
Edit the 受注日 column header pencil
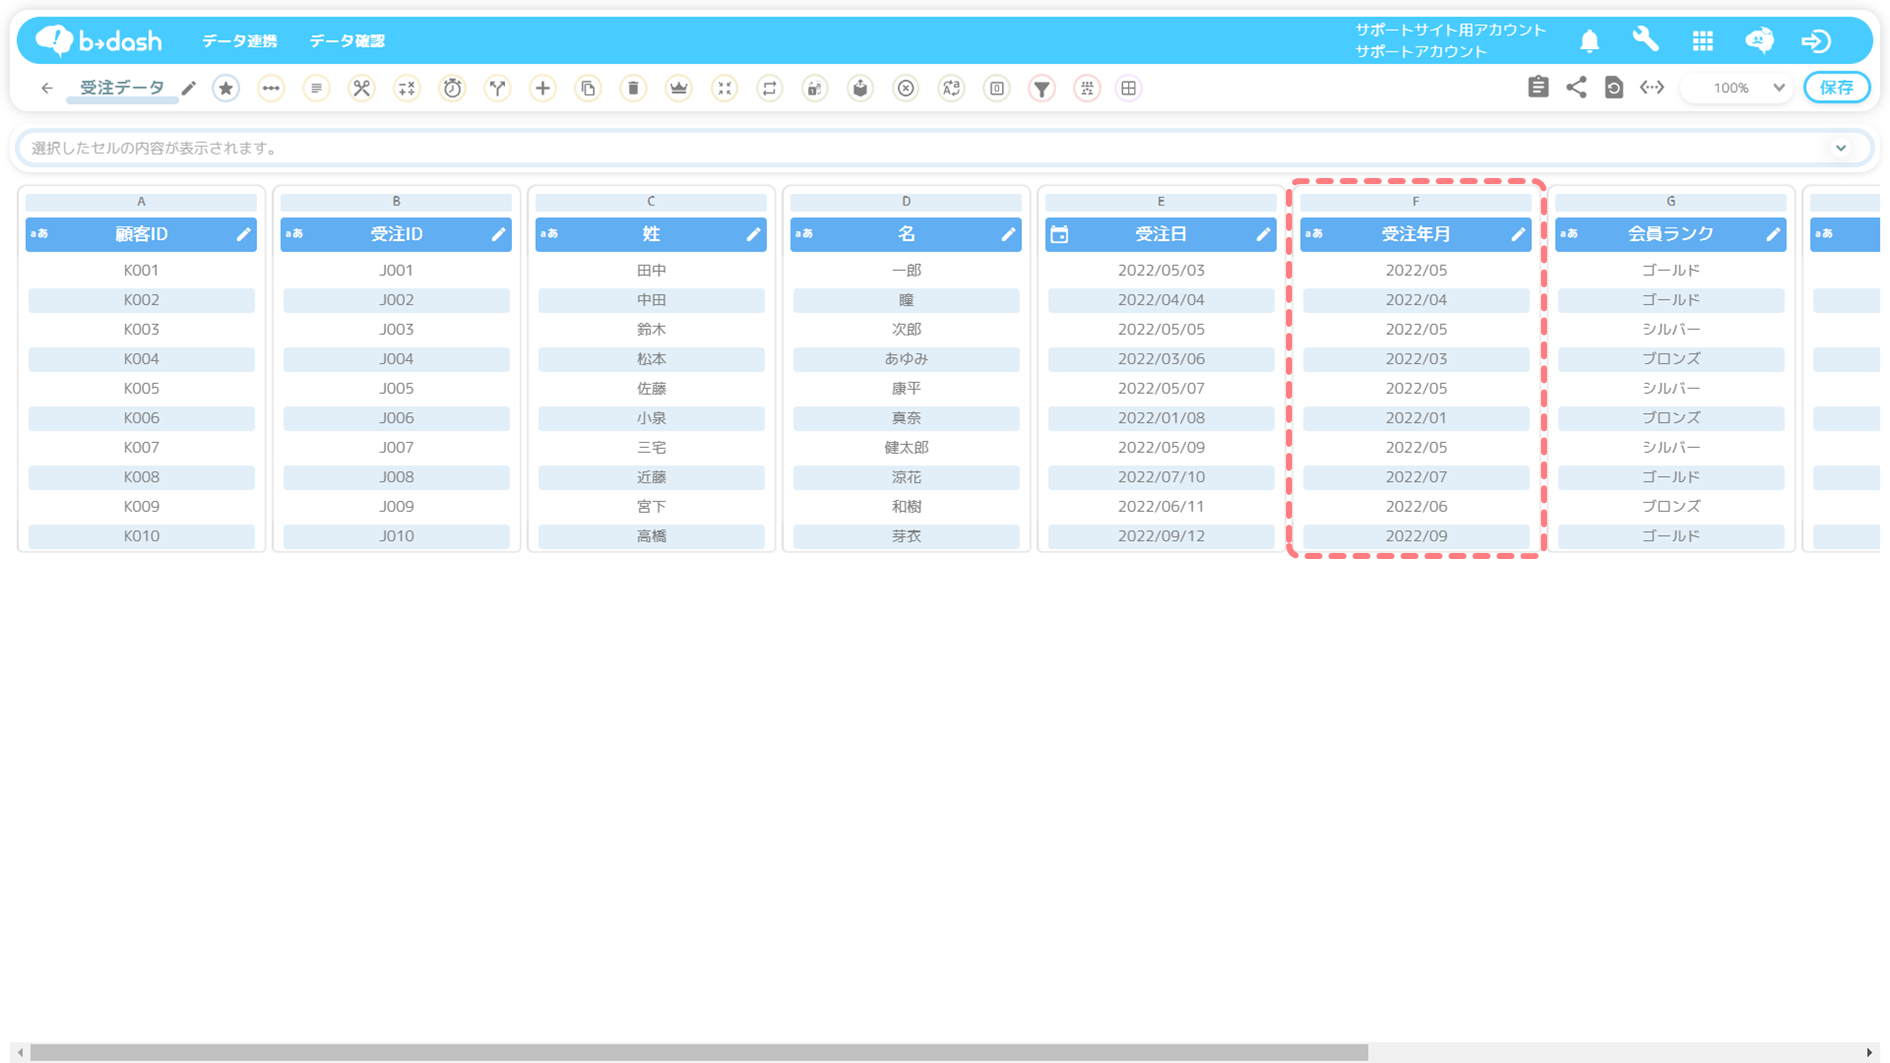[x=1263, y=234]
